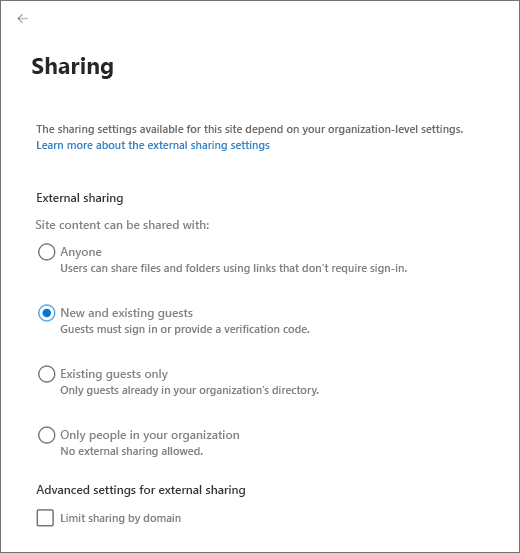Open Learn more about external sharing settings link
This screenshot has width=520, height=553.
point(153,145)
